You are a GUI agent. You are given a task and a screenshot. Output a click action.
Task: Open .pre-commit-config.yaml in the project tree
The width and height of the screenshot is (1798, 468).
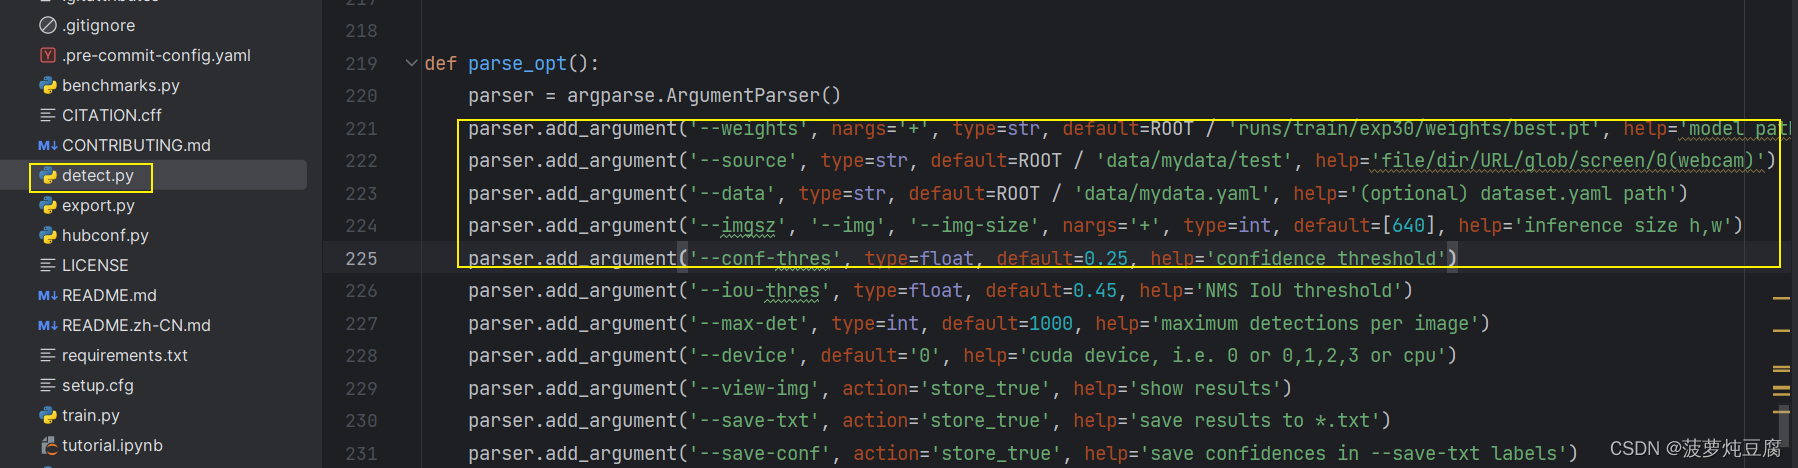156,55
